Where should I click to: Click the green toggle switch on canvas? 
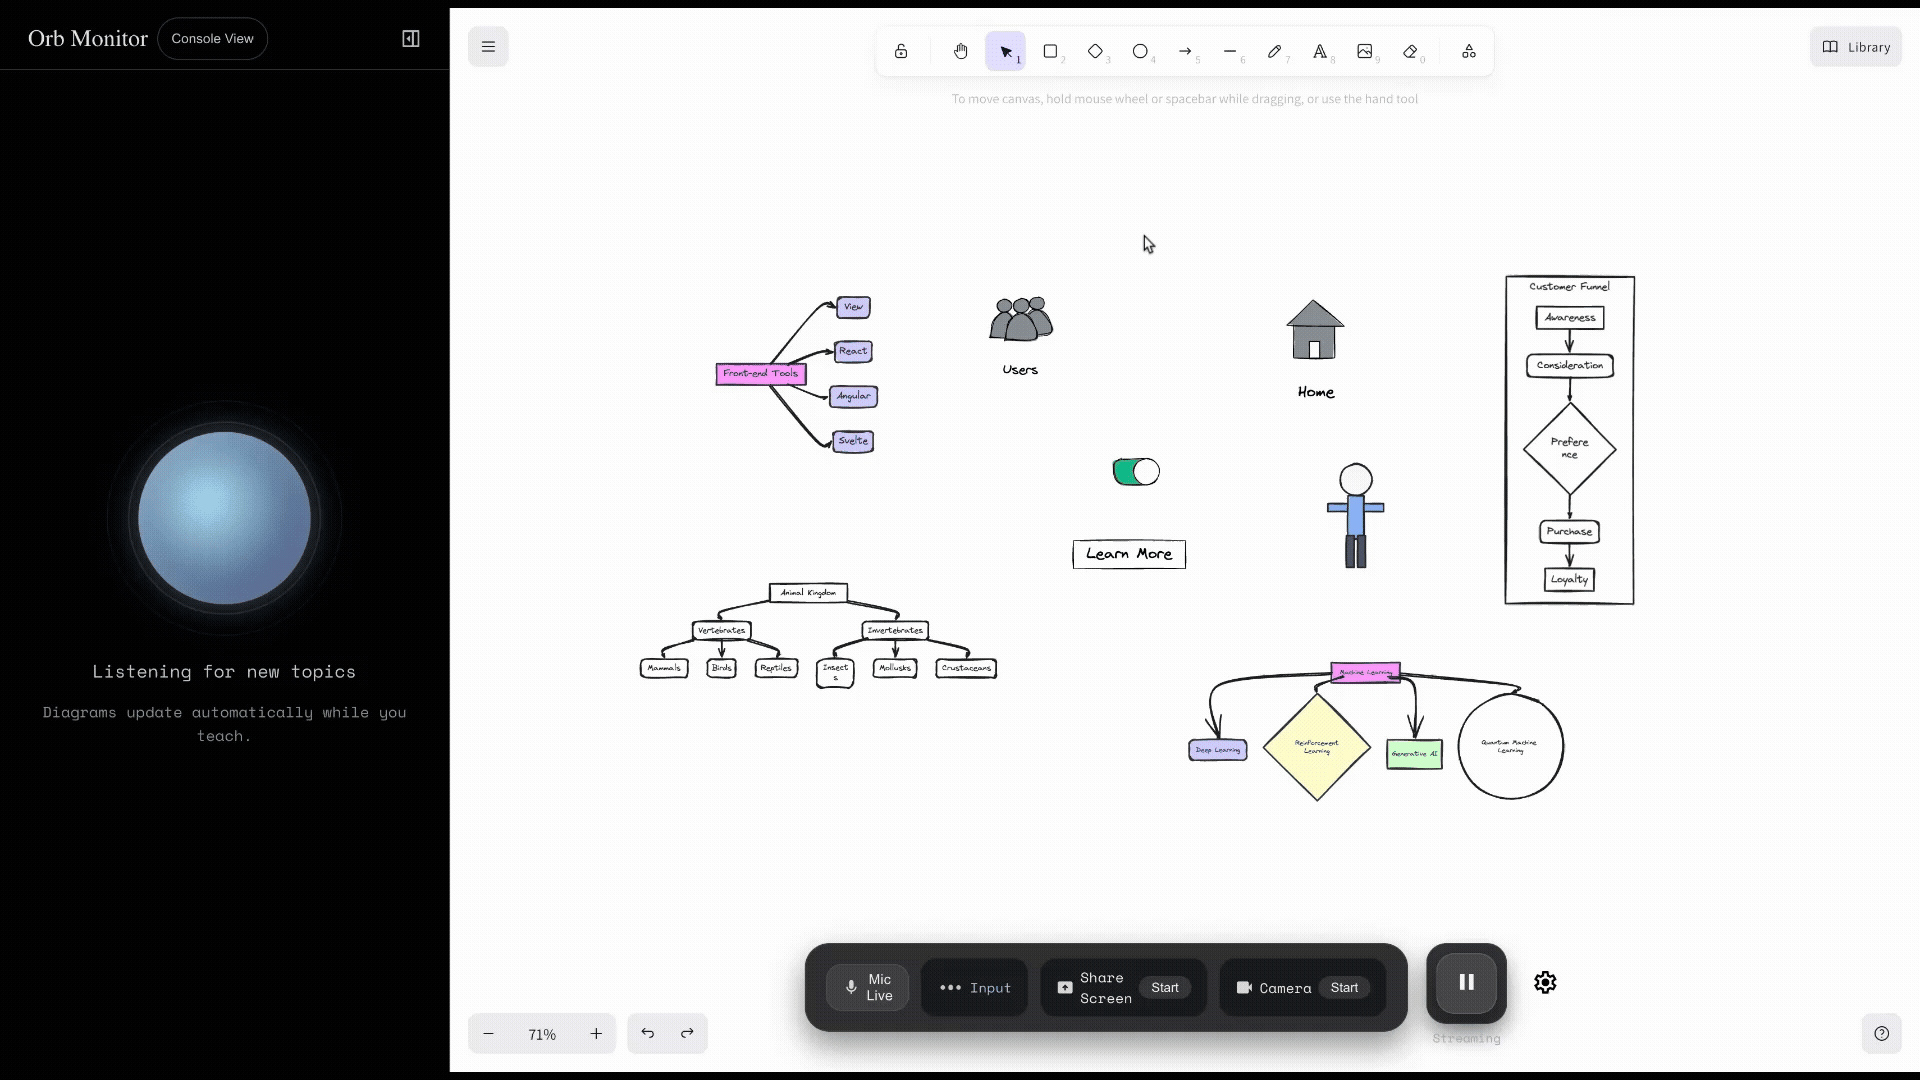1136,472
